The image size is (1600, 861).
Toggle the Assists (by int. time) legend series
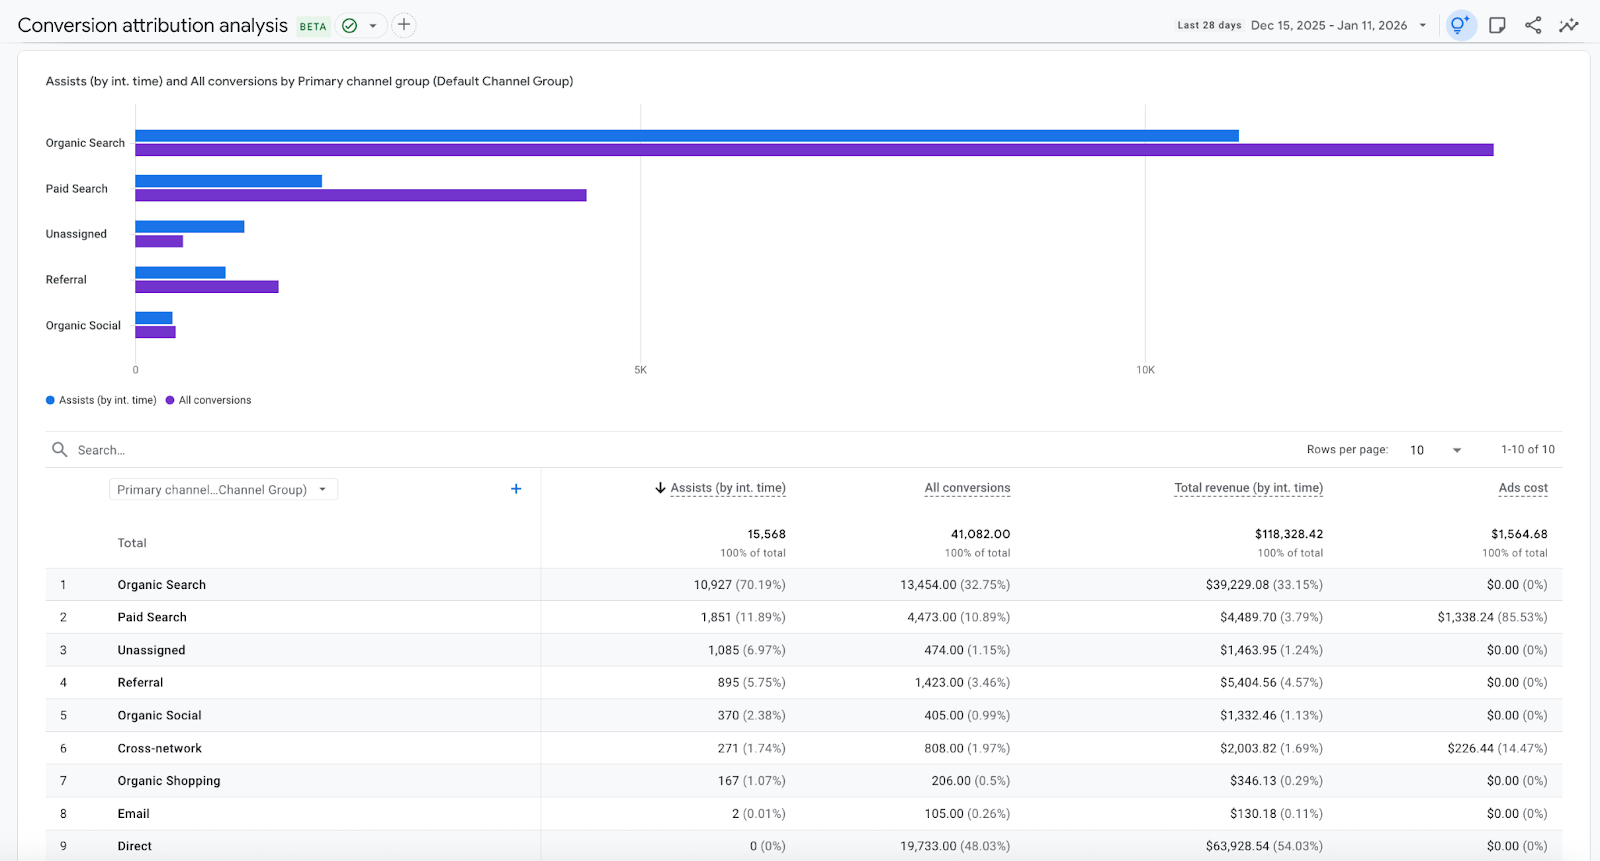[101, 400]
